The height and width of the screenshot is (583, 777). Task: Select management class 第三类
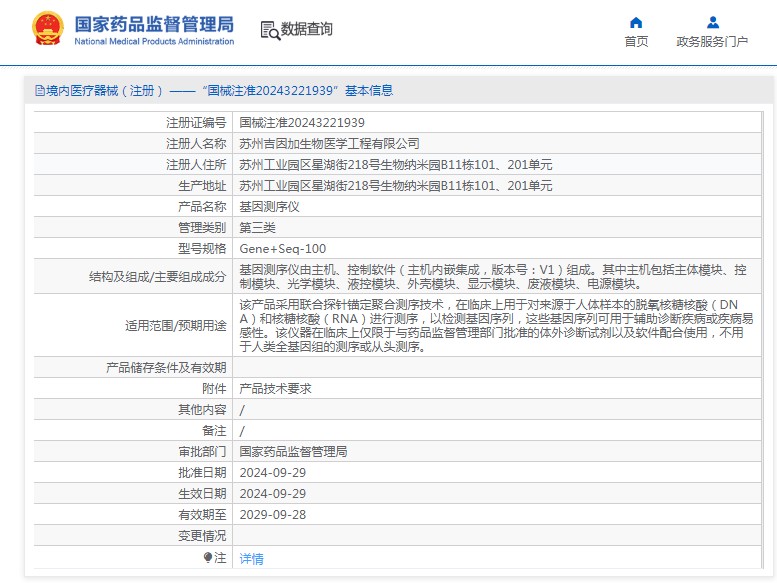pos(257,228)
